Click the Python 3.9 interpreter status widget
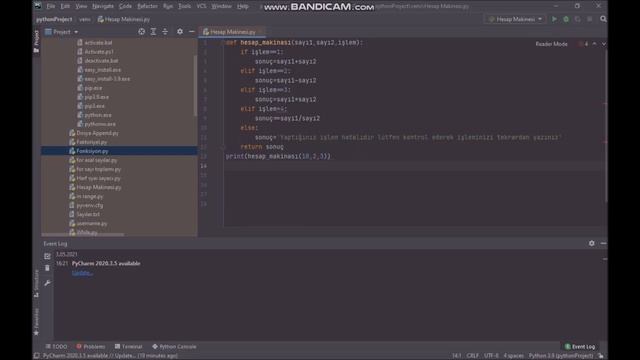The image size is (640, 360). coord(560,356)
